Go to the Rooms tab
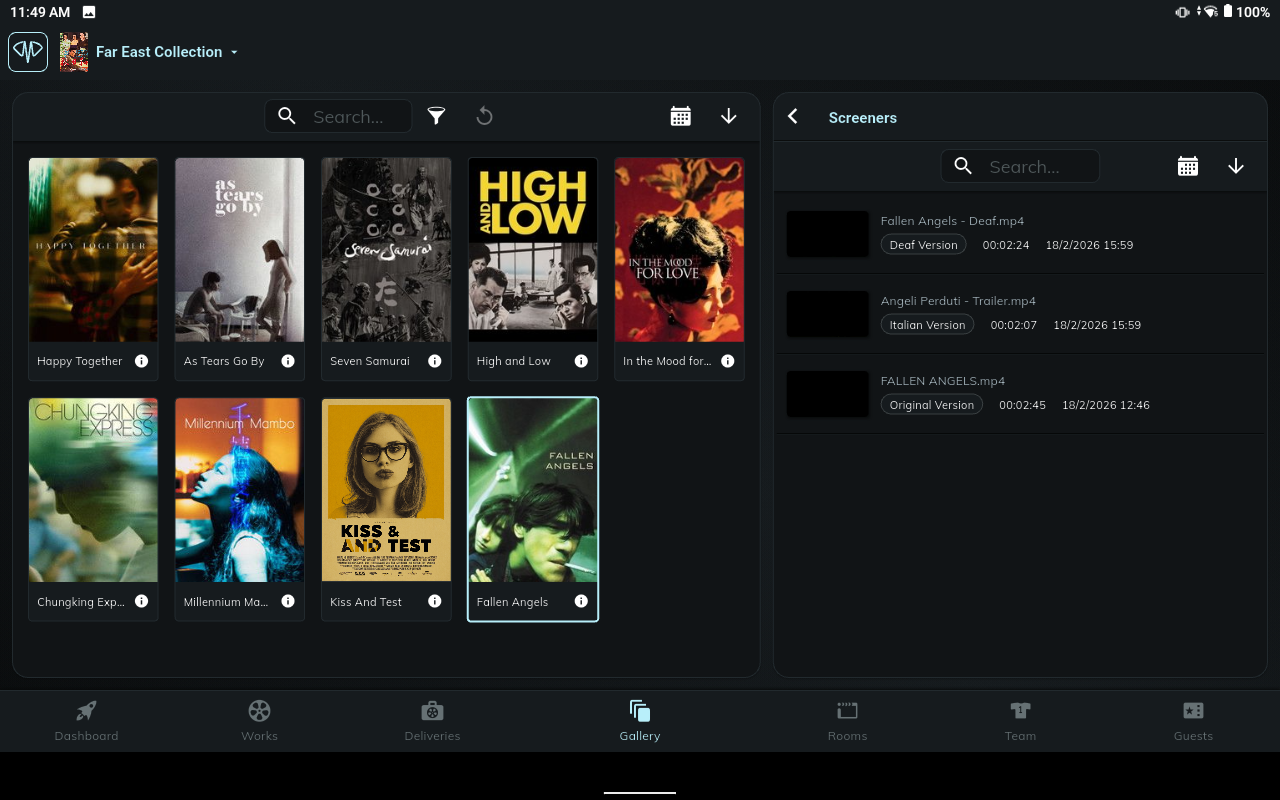The image size is (1280, 800). pyautogui.click(x=847, y=721)
